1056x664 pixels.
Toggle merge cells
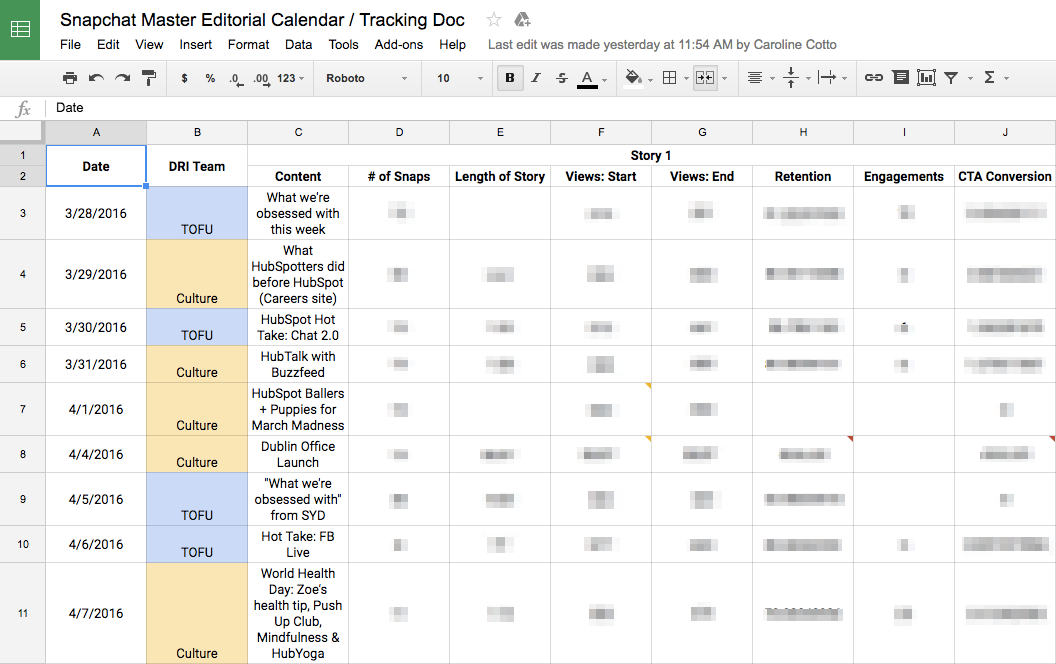click(705, 78)
